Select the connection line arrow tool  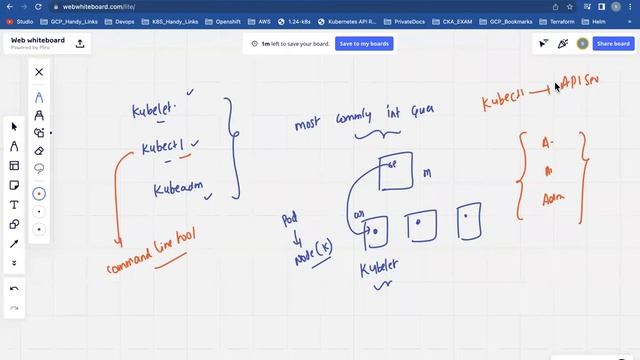[14, 244]
